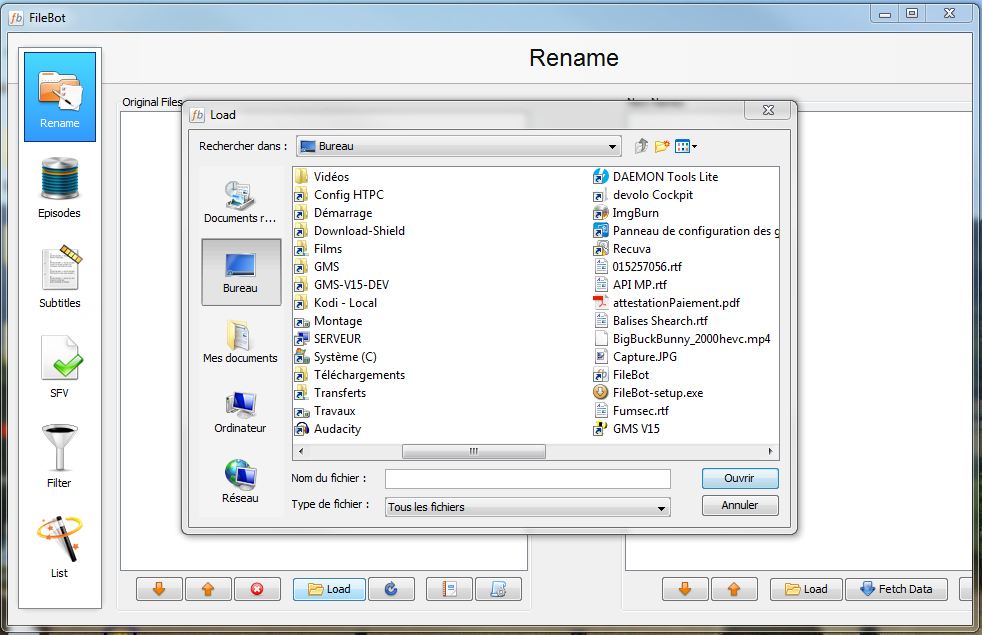982x635 pixels.
Task: Select the Montage shortcut
Action: (x=328, y=321)
